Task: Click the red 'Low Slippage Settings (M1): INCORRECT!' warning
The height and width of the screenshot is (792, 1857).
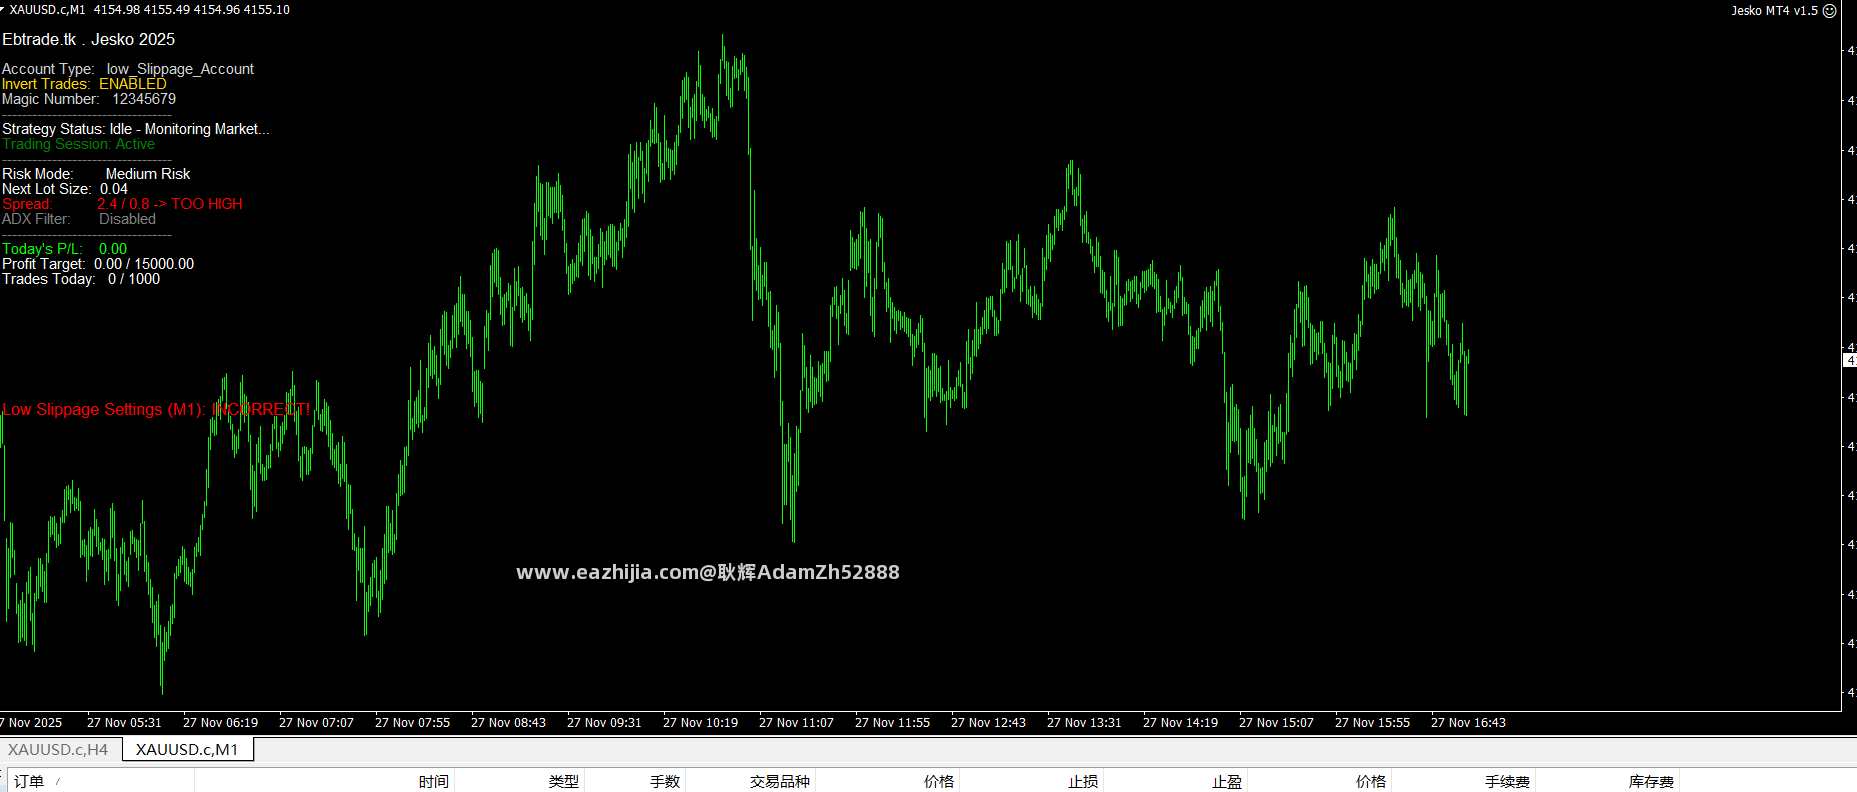Action: [x=156, y=410]
